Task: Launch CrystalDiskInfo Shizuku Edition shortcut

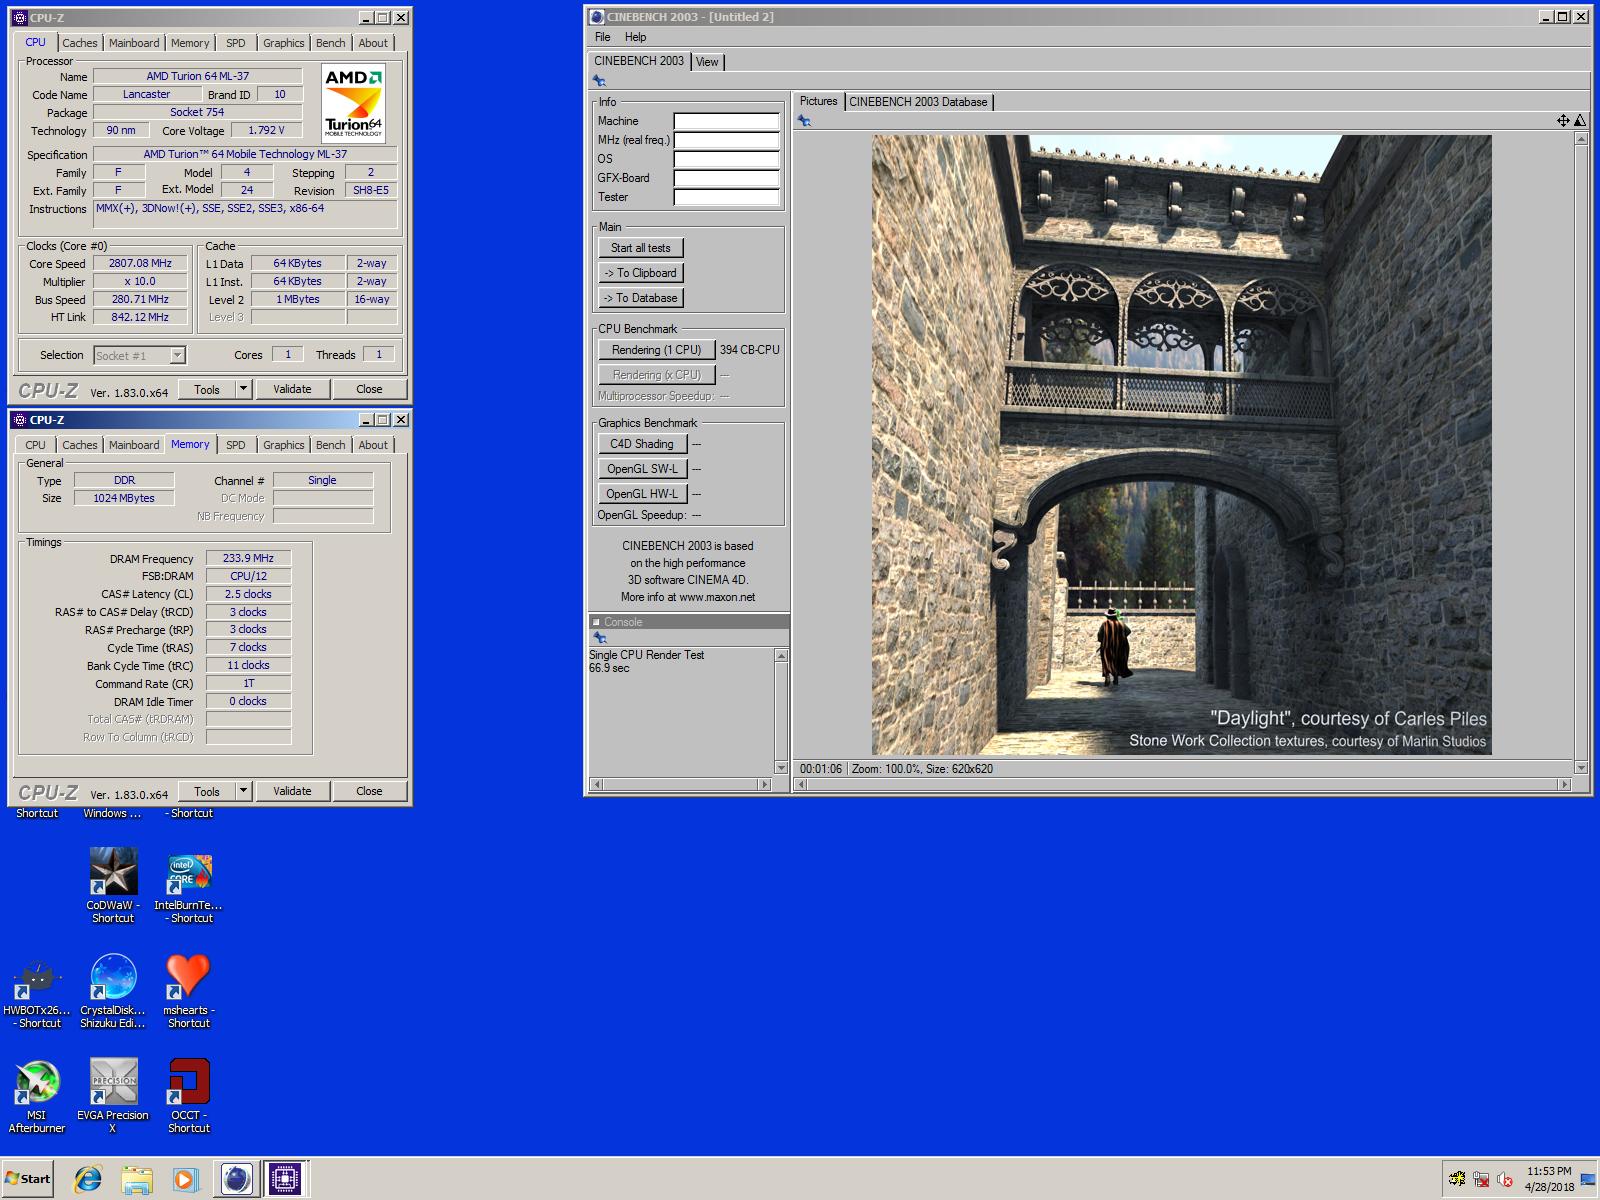Action: click(x=113, y=991)
